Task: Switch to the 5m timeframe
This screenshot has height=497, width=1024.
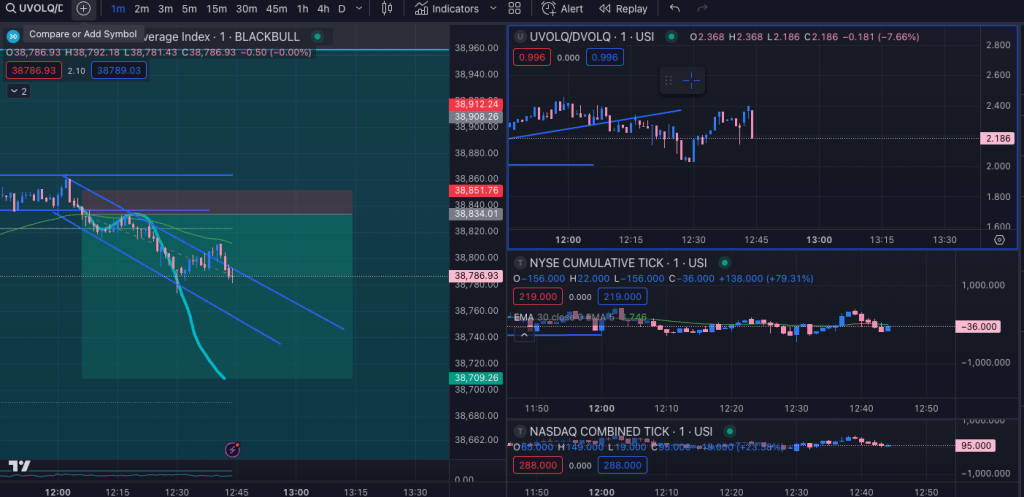Action: pos(189,8)
